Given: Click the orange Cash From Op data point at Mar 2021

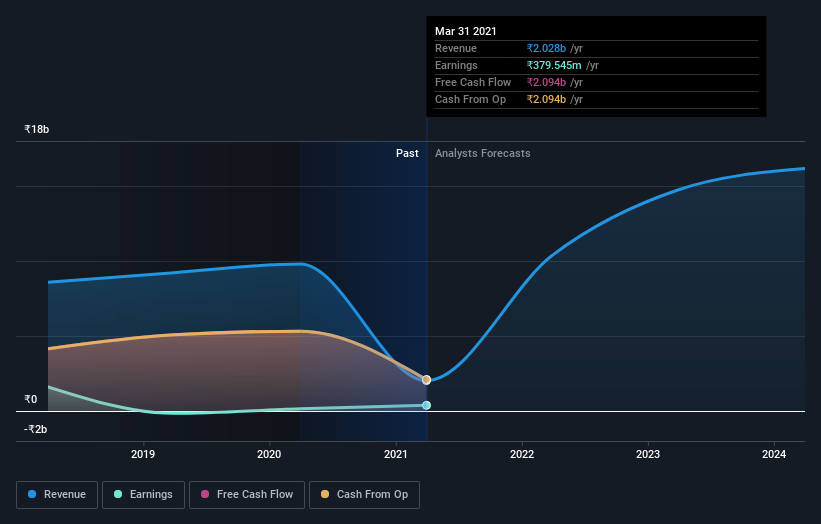Looking at the screenshot, I should coord(427,380).
